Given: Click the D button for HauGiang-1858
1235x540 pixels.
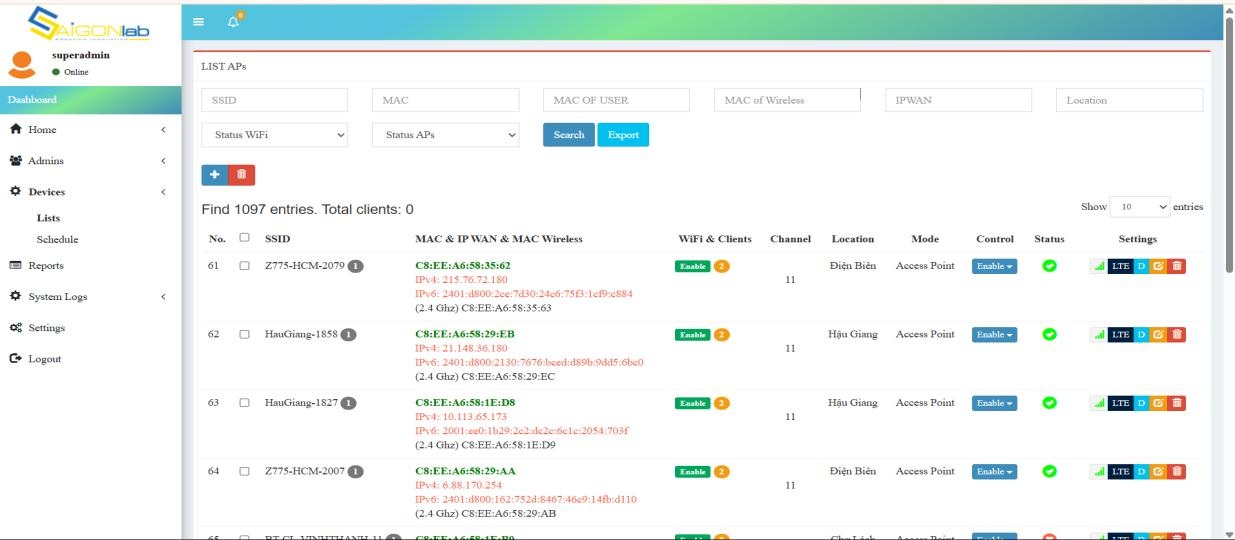Looking at the screenshot, I should tap(1141, 334).
